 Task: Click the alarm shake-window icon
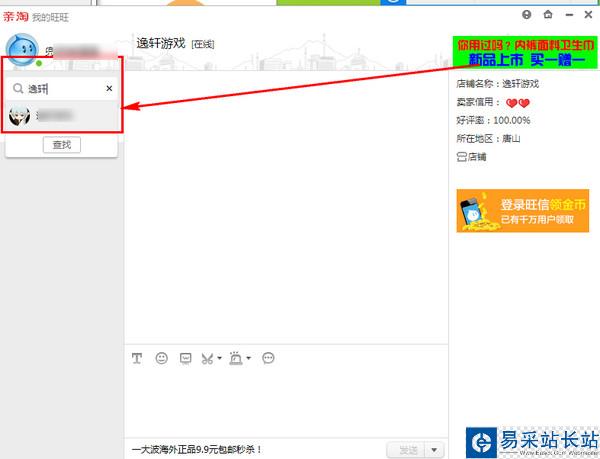236,358
